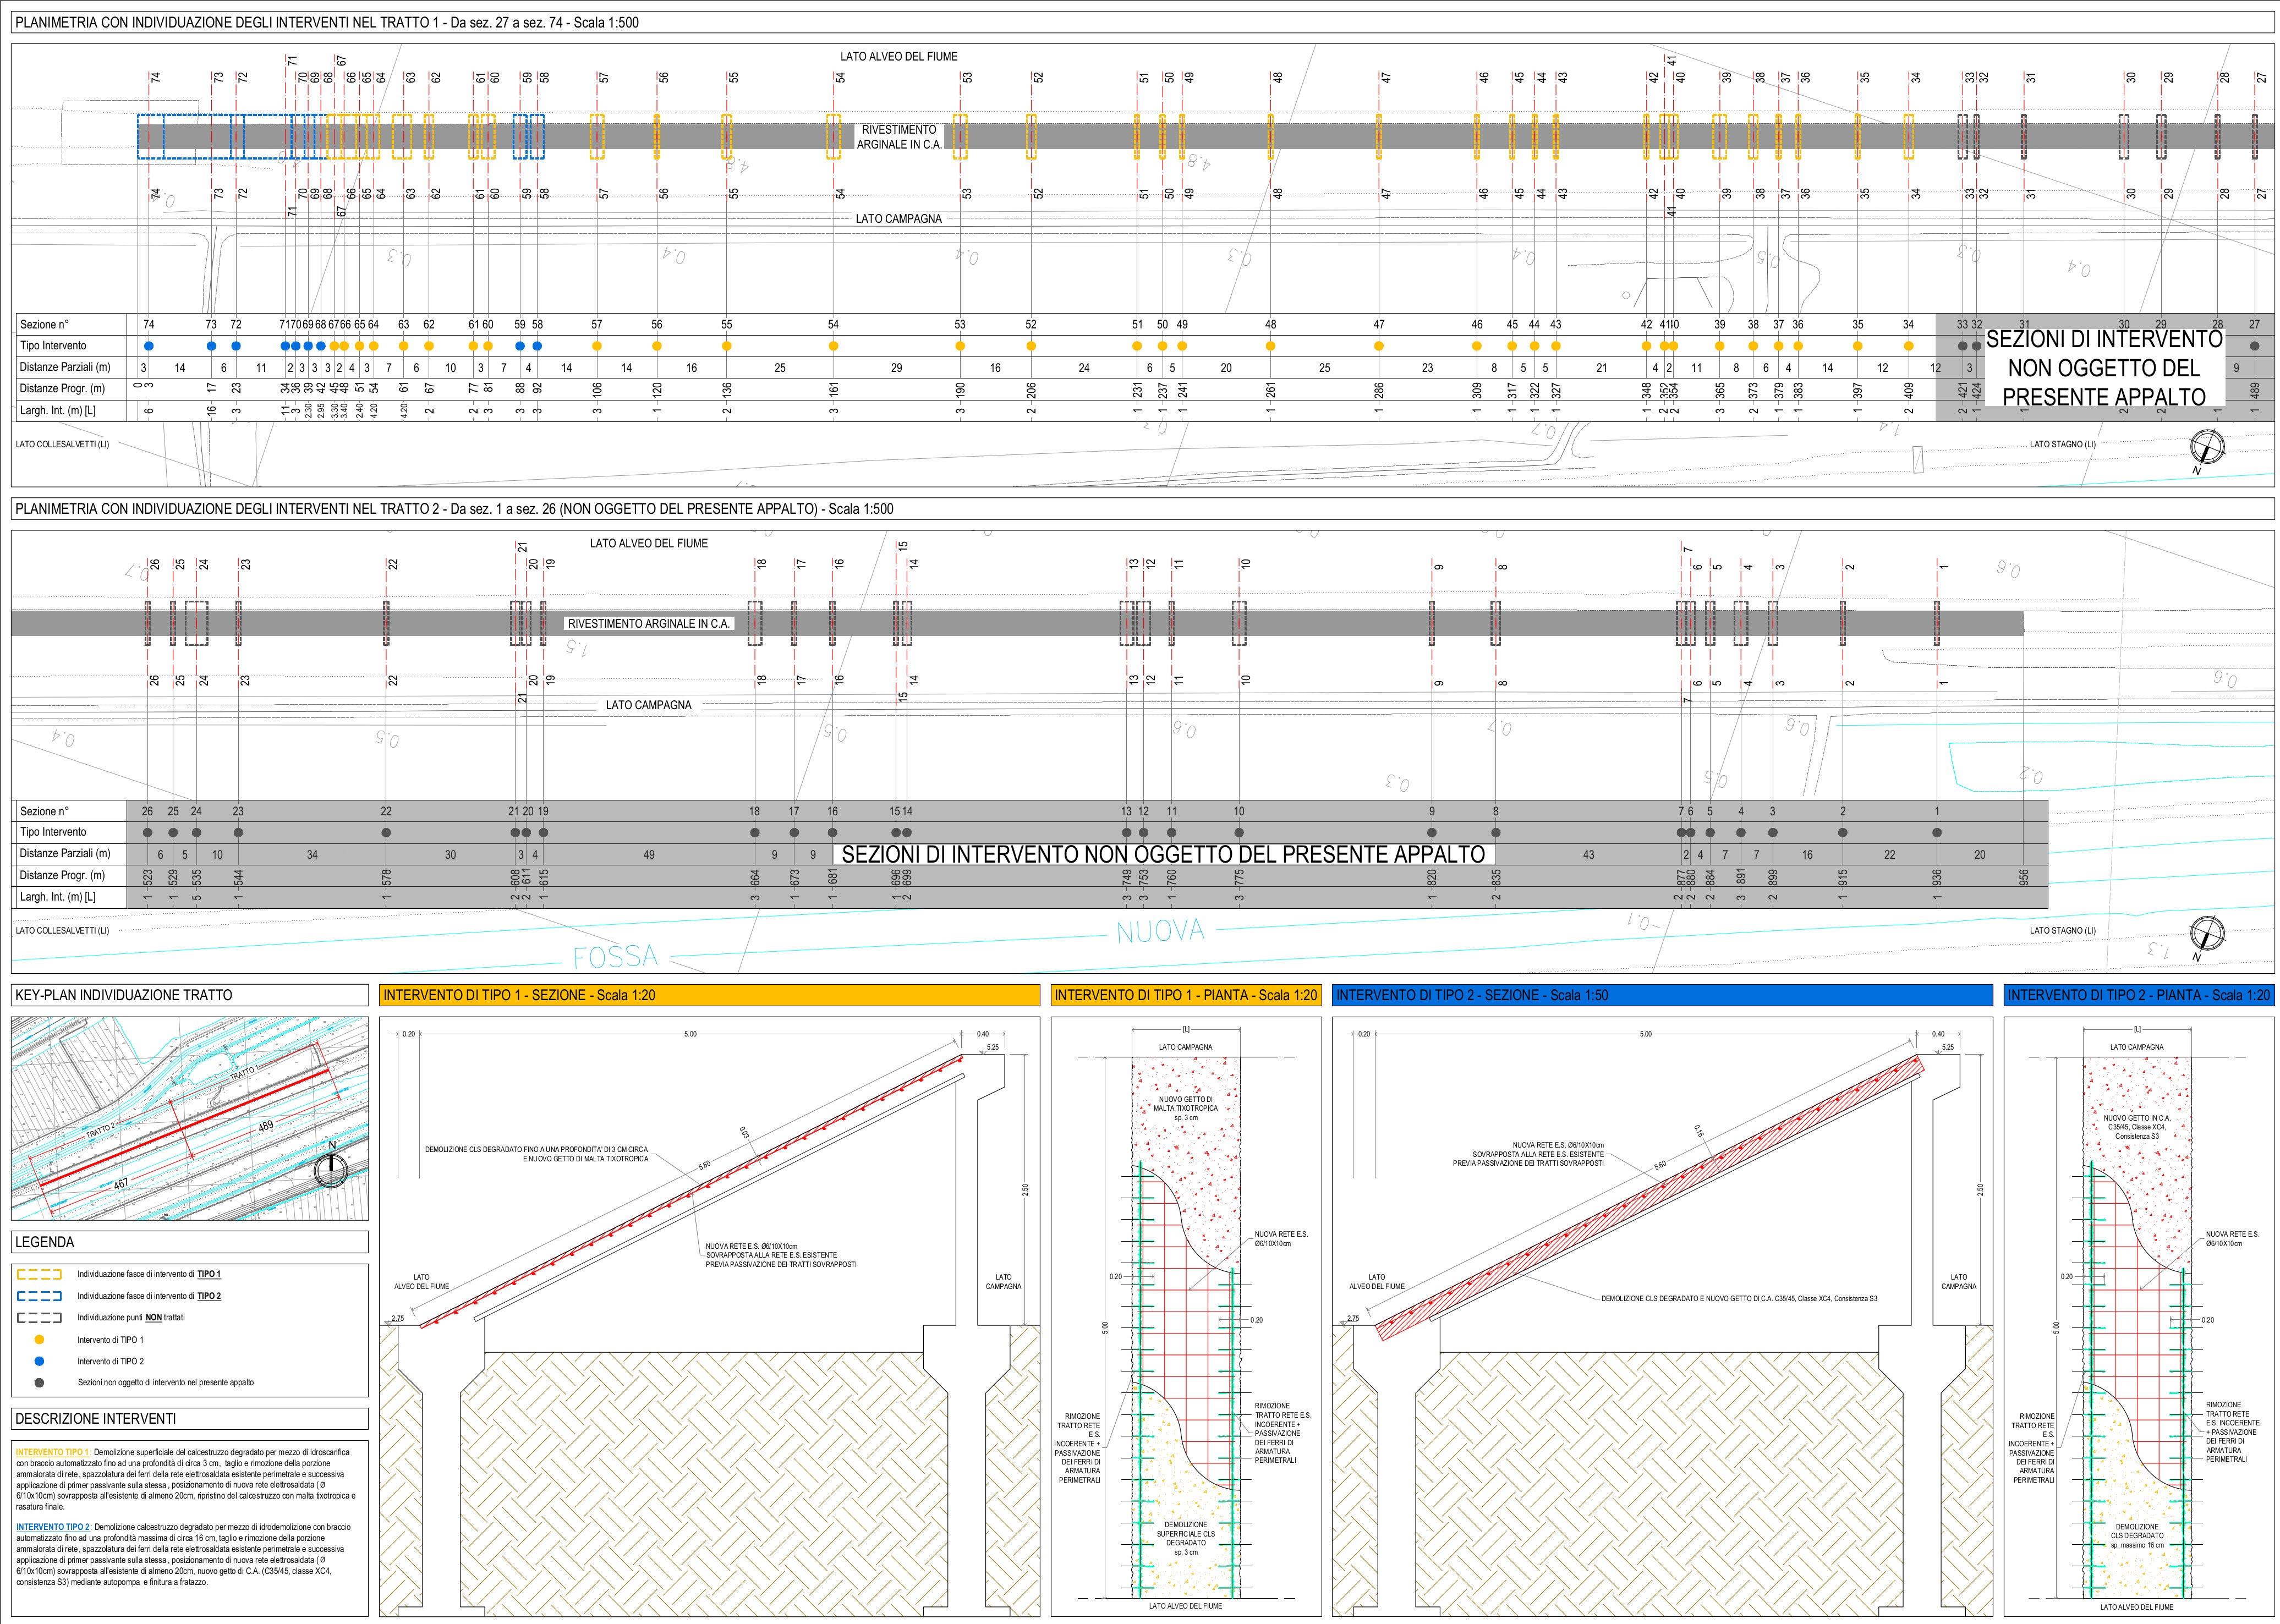The image size is (2280, 1624).
Task: Select the blue dashed TIPO 2 legend symbol
Action: click(40, 1296)
